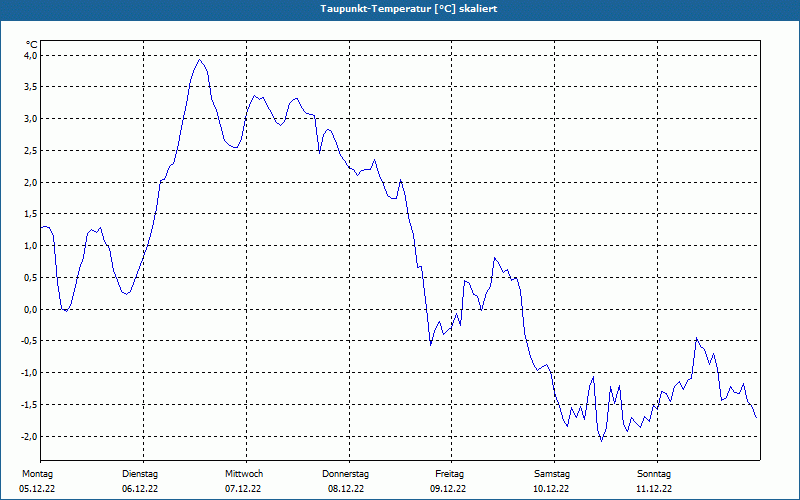Image resolution: width=800 pixels, height=500 pixels.
Task: Click the 09.12.22 date label
Action: (x=448, y=489)
